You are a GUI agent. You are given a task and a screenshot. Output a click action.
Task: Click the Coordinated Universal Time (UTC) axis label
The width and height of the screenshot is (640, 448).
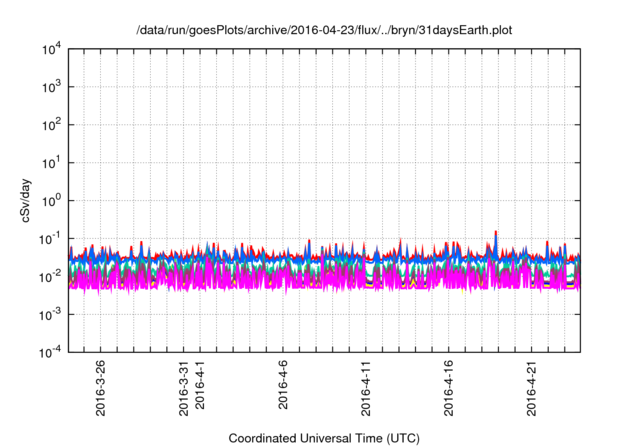point(325,438)
